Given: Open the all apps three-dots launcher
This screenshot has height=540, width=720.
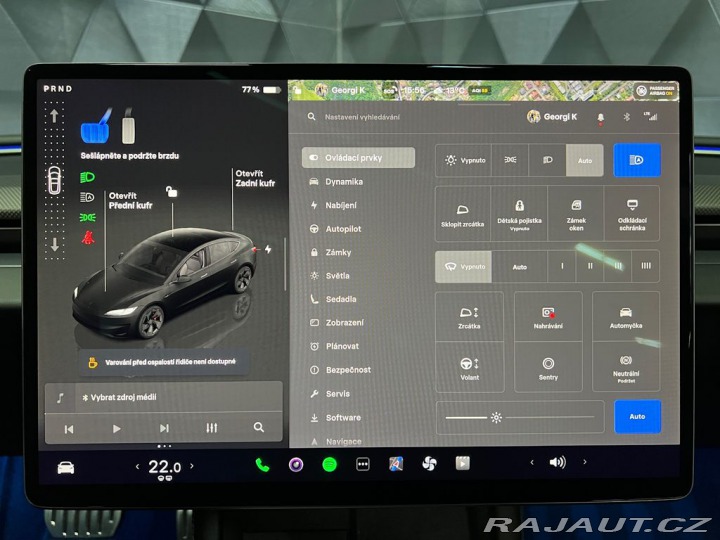Looking at the screenshot, I should (363, 464).
